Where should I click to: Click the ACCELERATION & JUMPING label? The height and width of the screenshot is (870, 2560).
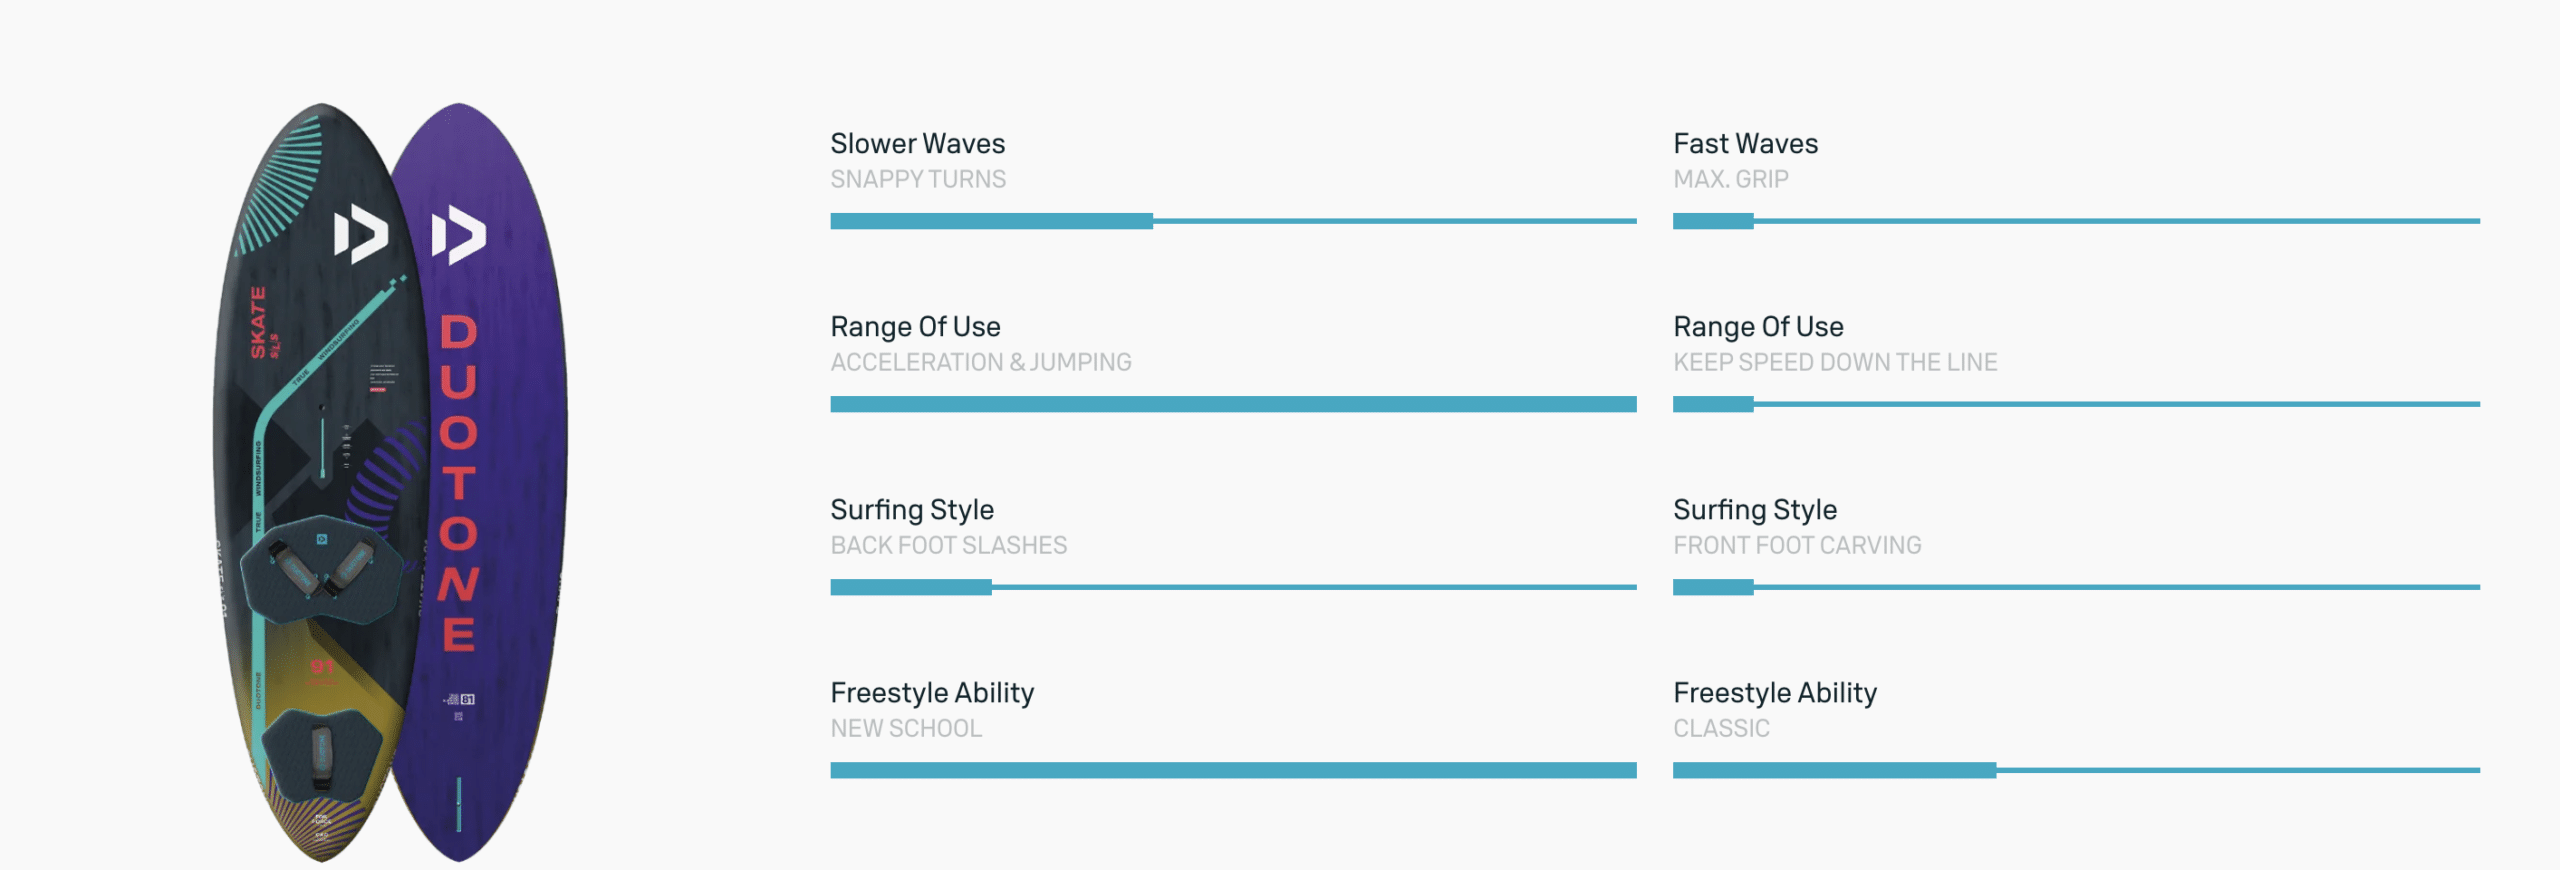[980, 362]
